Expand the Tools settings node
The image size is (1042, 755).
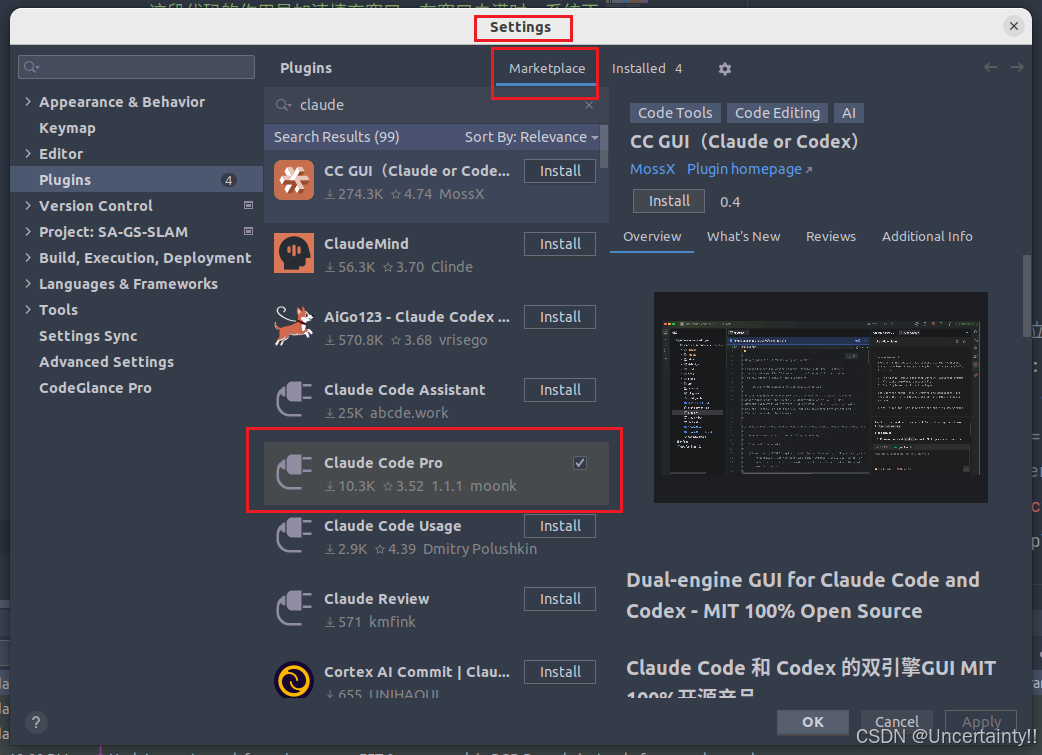point(28,309)
